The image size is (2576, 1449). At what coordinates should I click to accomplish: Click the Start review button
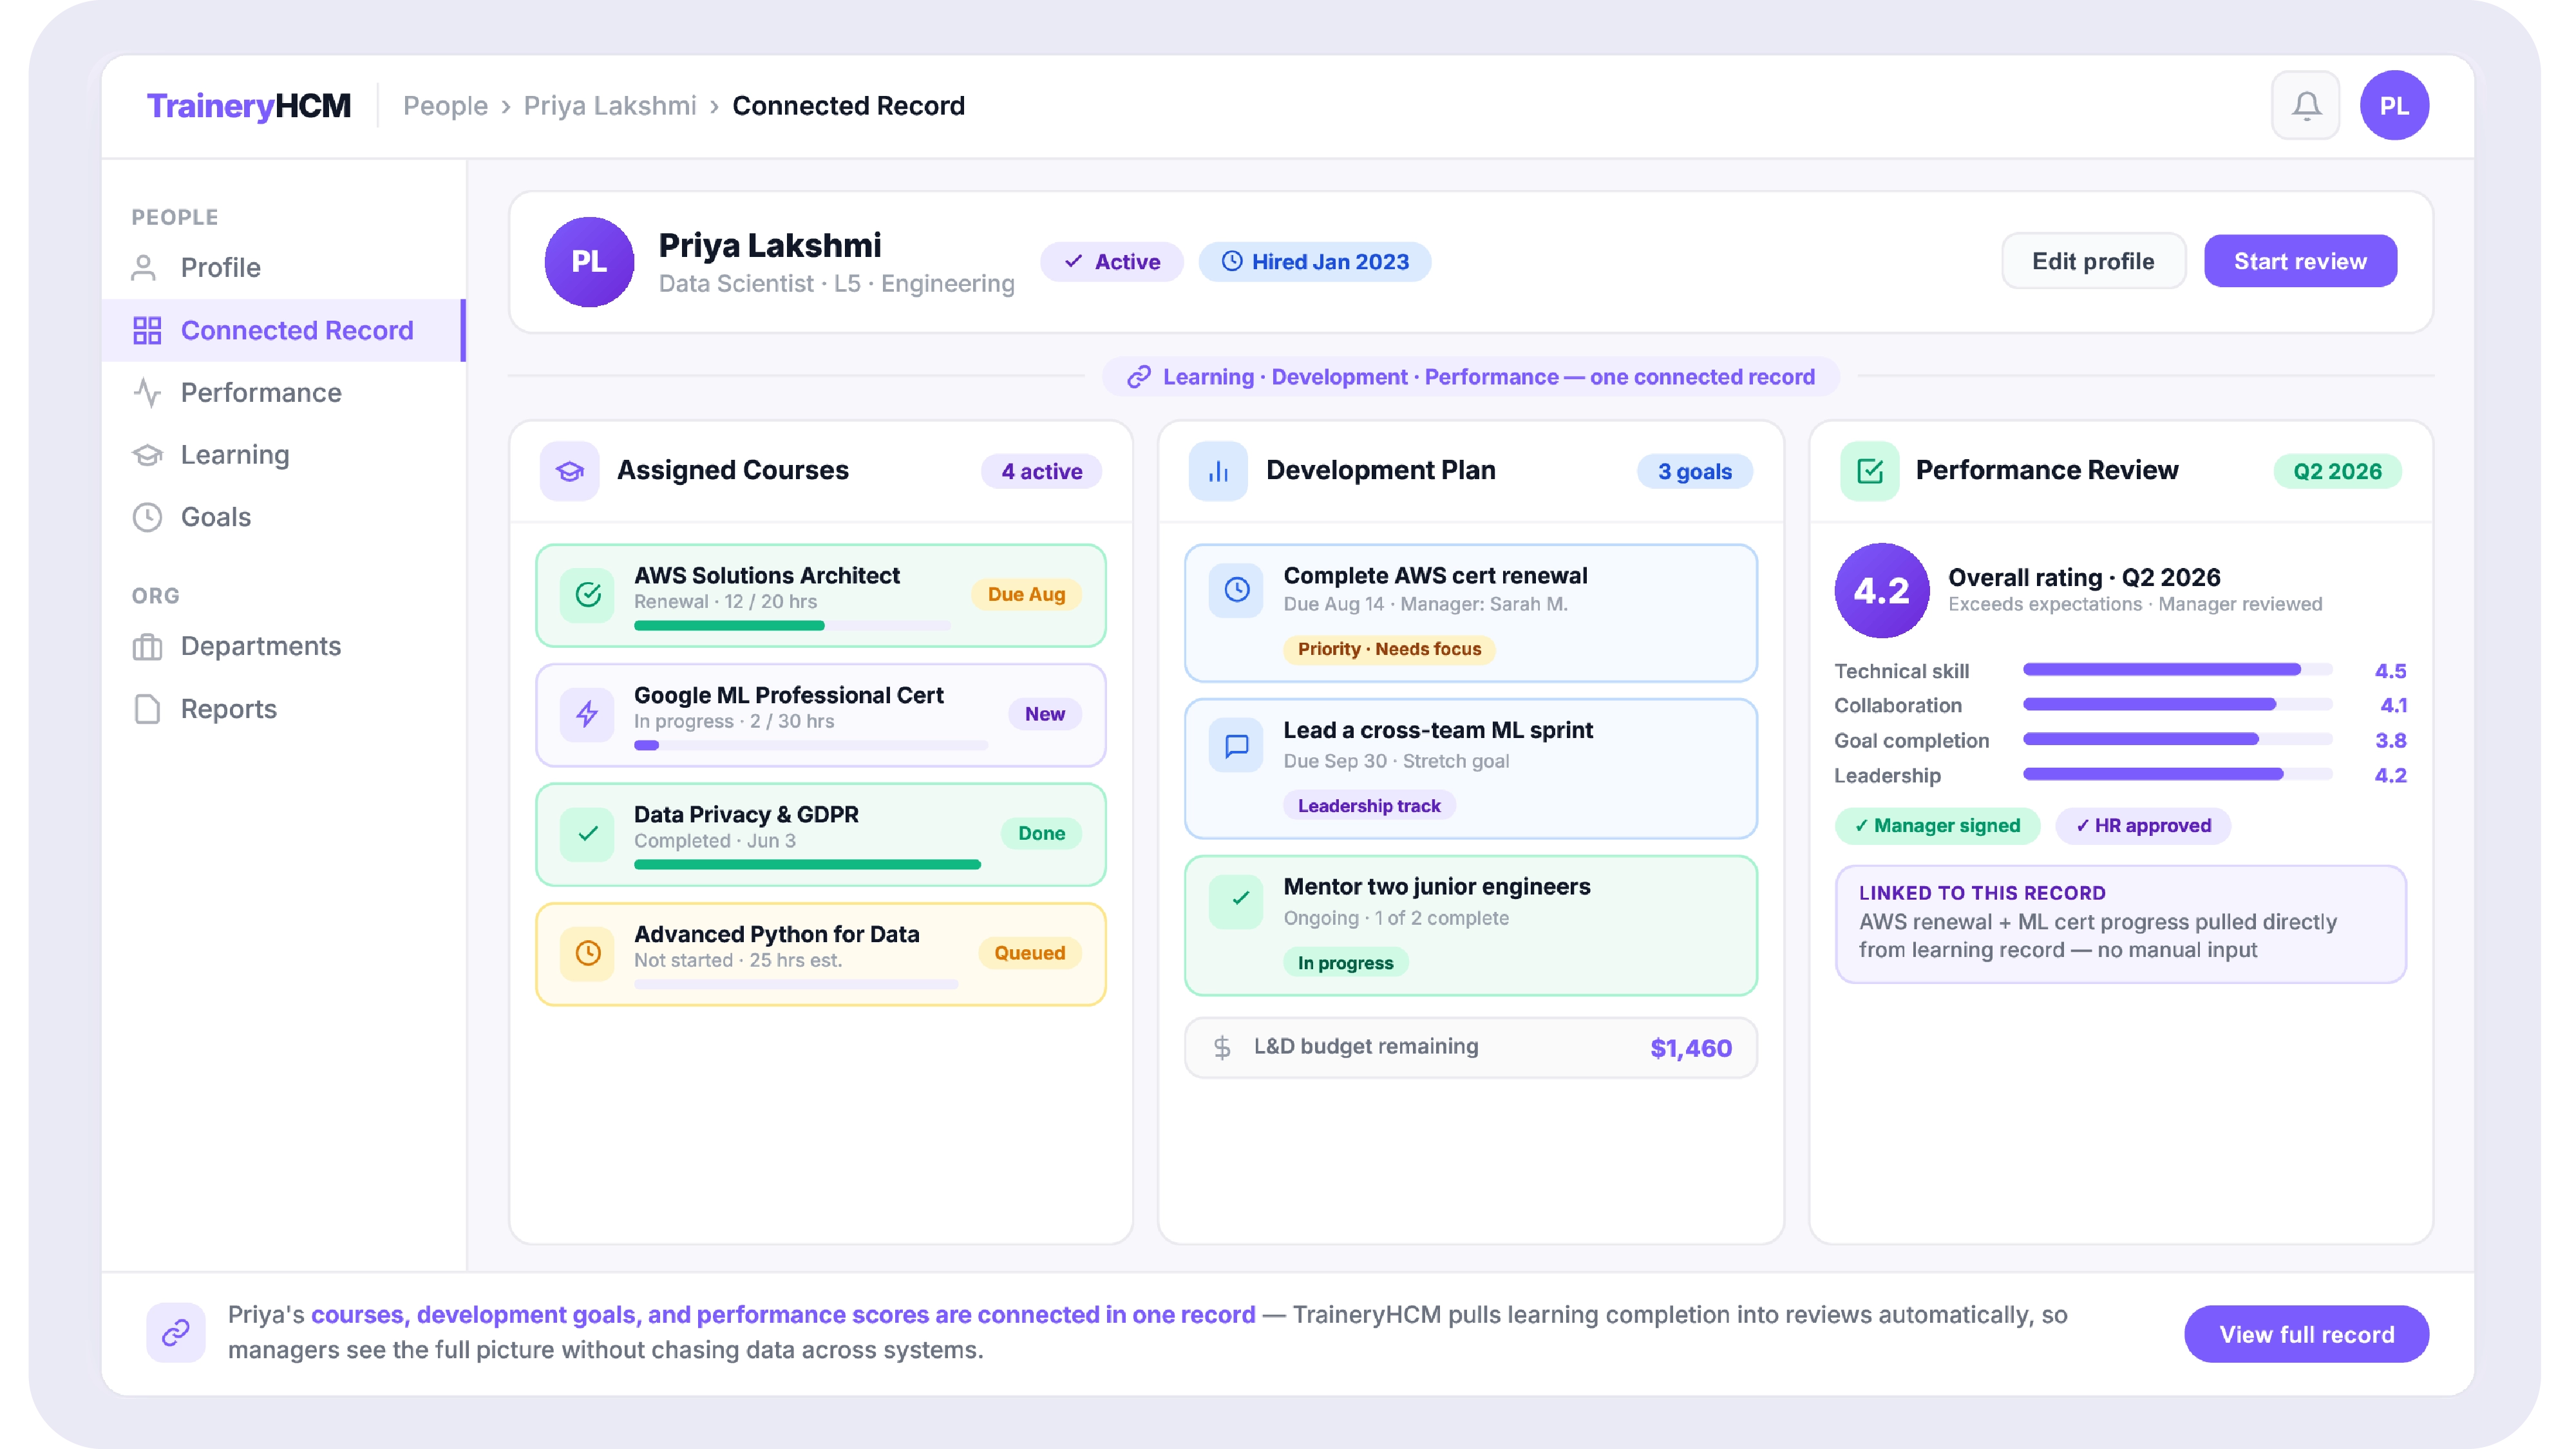(2300, 261)
